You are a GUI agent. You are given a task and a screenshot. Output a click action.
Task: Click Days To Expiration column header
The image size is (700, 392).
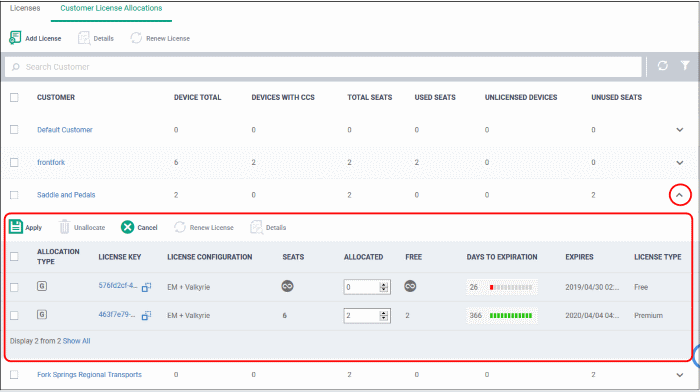(502, 257)
